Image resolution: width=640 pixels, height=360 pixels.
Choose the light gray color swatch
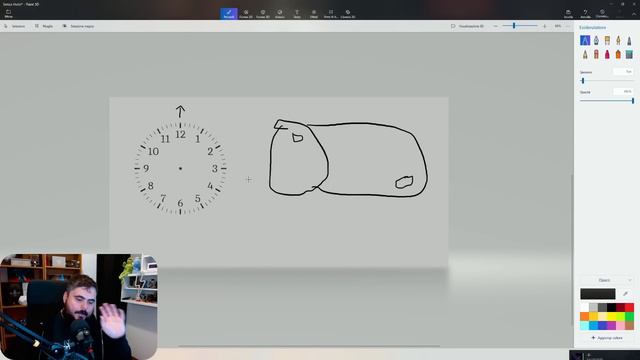click(593, 307)
